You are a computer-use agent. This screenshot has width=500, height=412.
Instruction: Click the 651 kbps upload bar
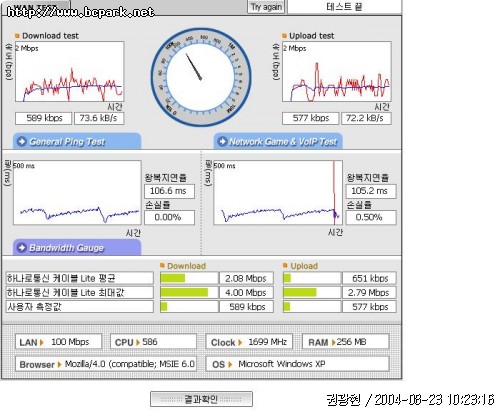point(312,278)
